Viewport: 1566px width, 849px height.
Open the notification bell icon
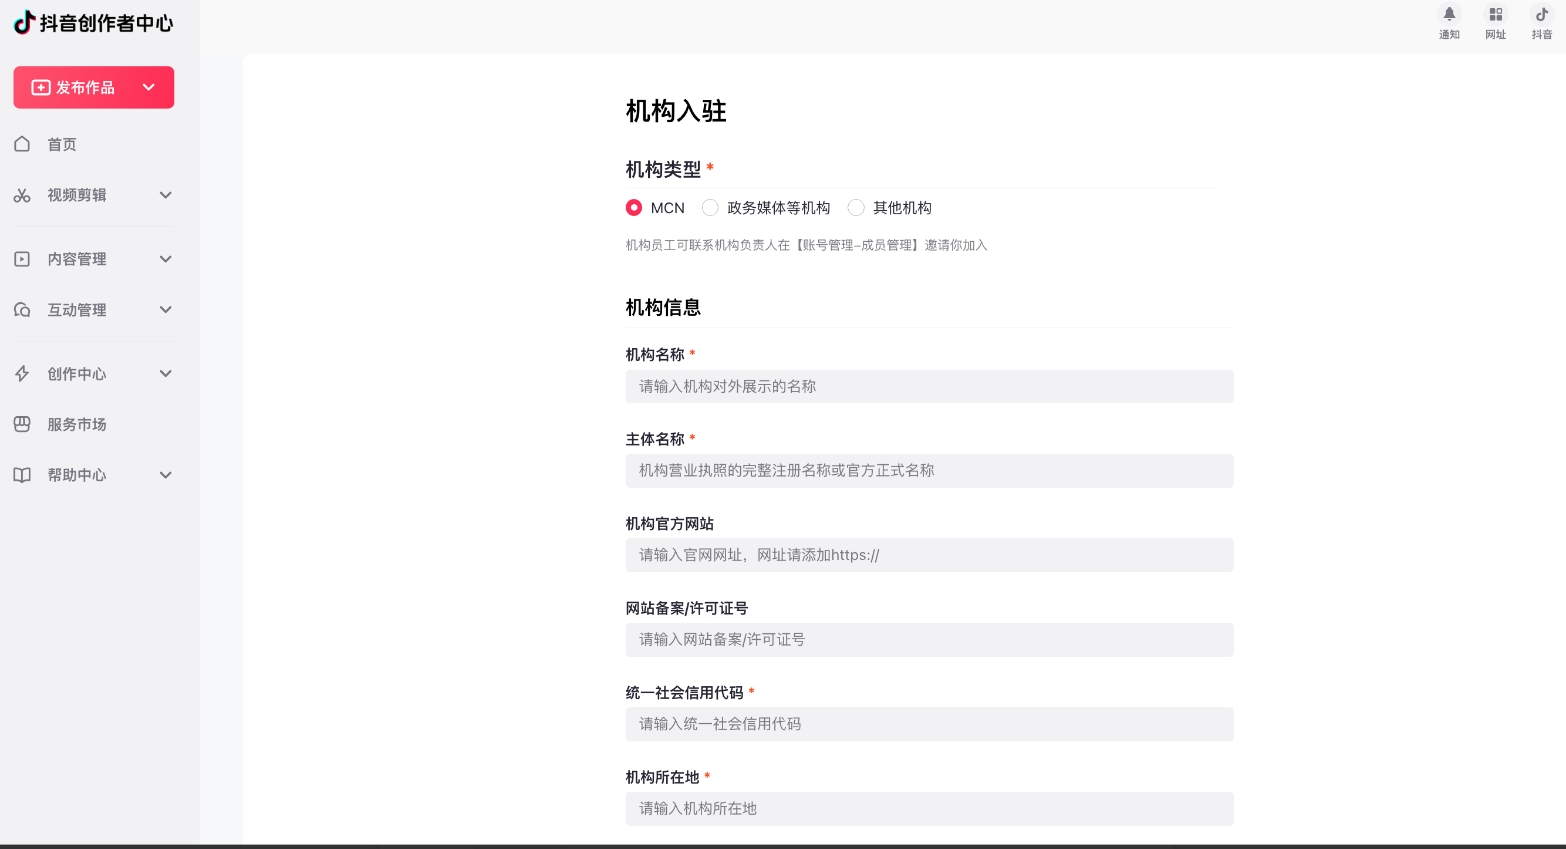pyautogui.click(x=1449, y=14)
